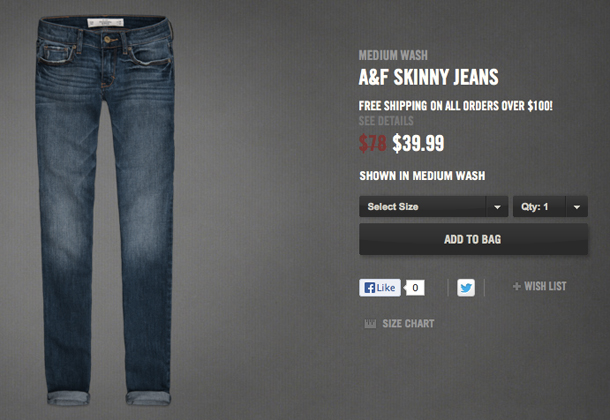Click the arrow on the Select Size box
The width and height of the screenshot is (610, 420).
497,207
